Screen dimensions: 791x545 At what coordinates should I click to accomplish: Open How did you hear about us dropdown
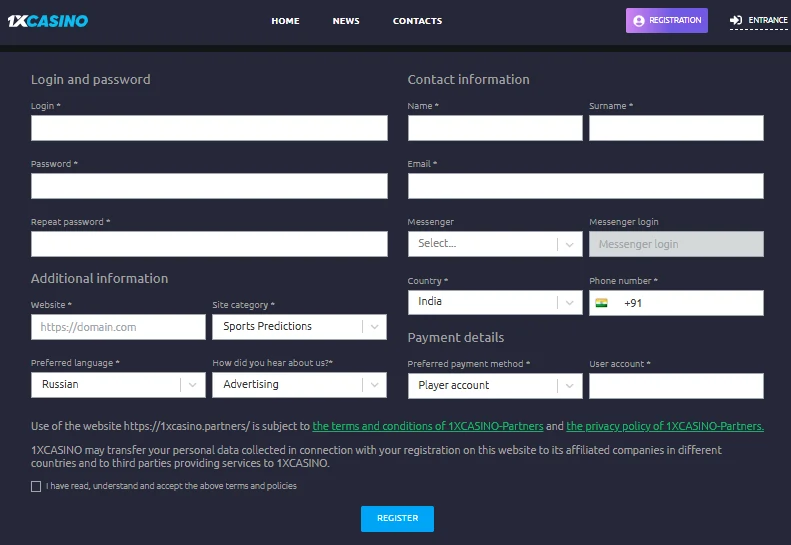tap(300, 385)
